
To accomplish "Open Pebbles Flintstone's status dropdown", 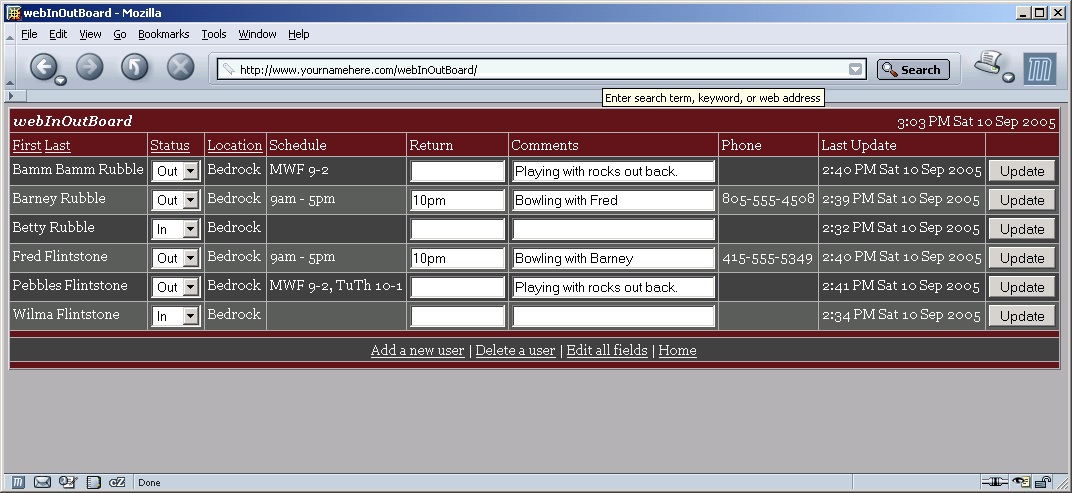I will click(x=176, y=287).
